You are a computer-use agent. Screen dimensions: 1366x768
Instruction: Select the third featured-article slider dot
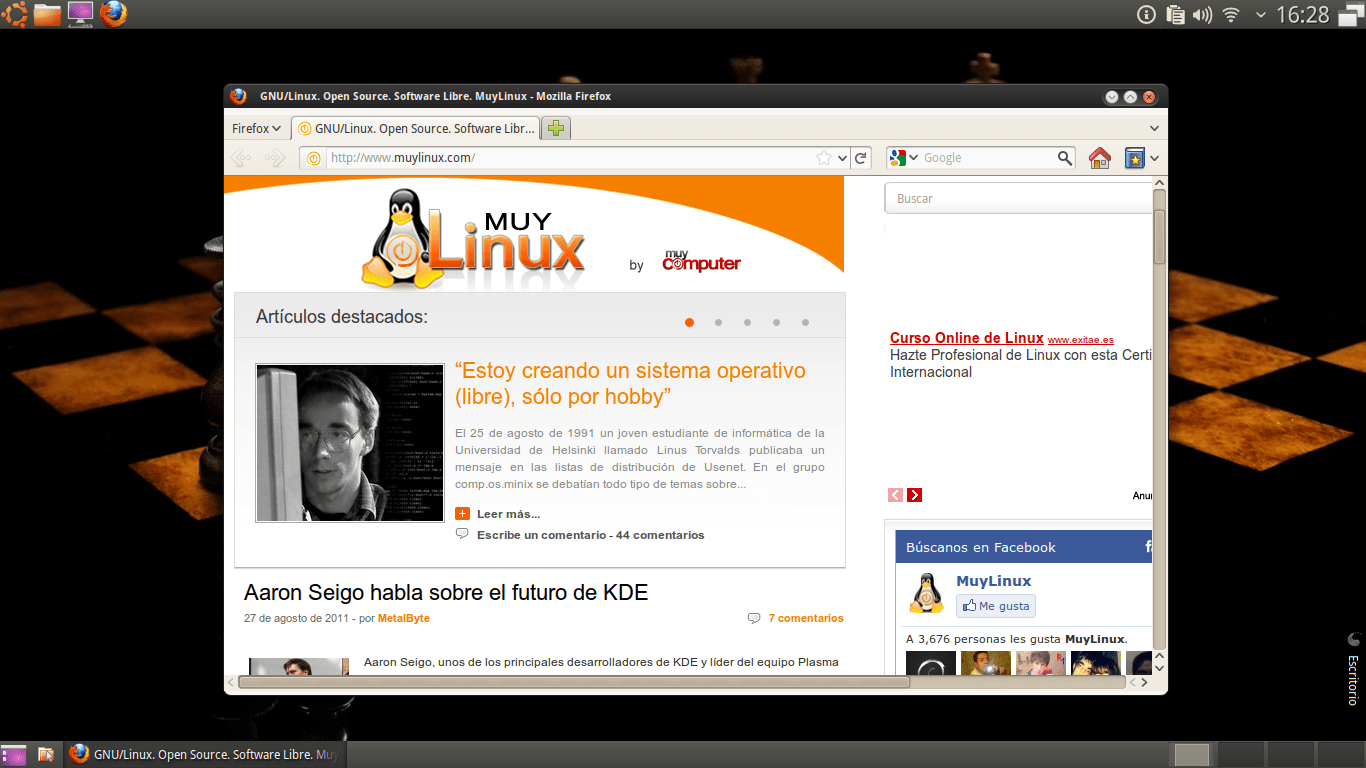pyautogui.click(x=747, y=322)
